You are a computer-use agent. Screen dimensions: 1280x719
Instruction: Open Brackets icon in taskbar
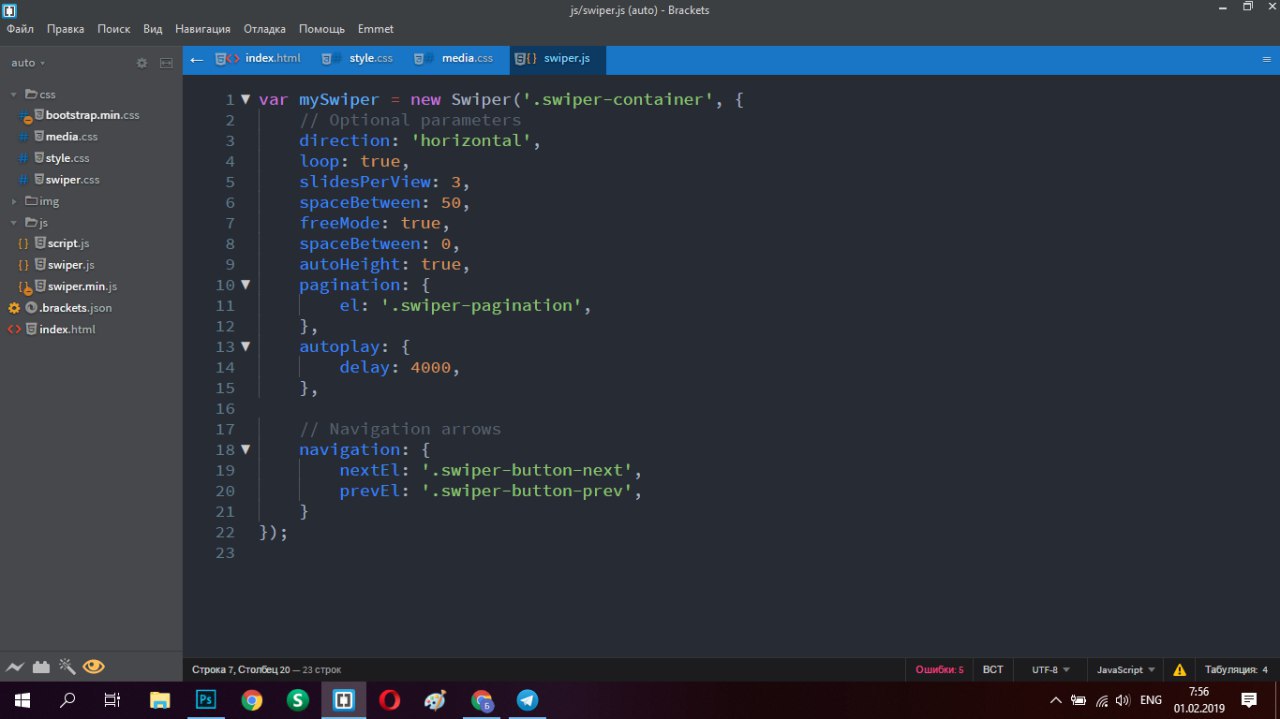[x=344, y=699]
